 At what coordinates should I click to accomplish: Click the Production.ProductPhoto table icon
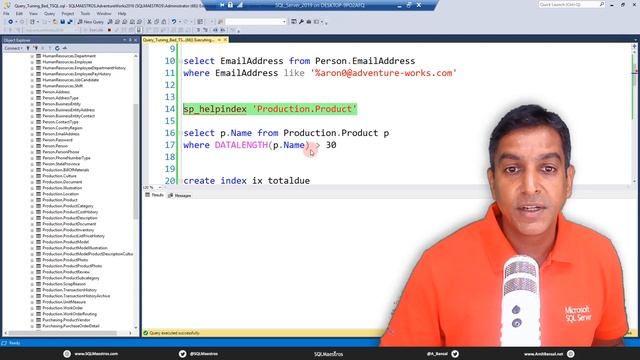tap(38, 260)
